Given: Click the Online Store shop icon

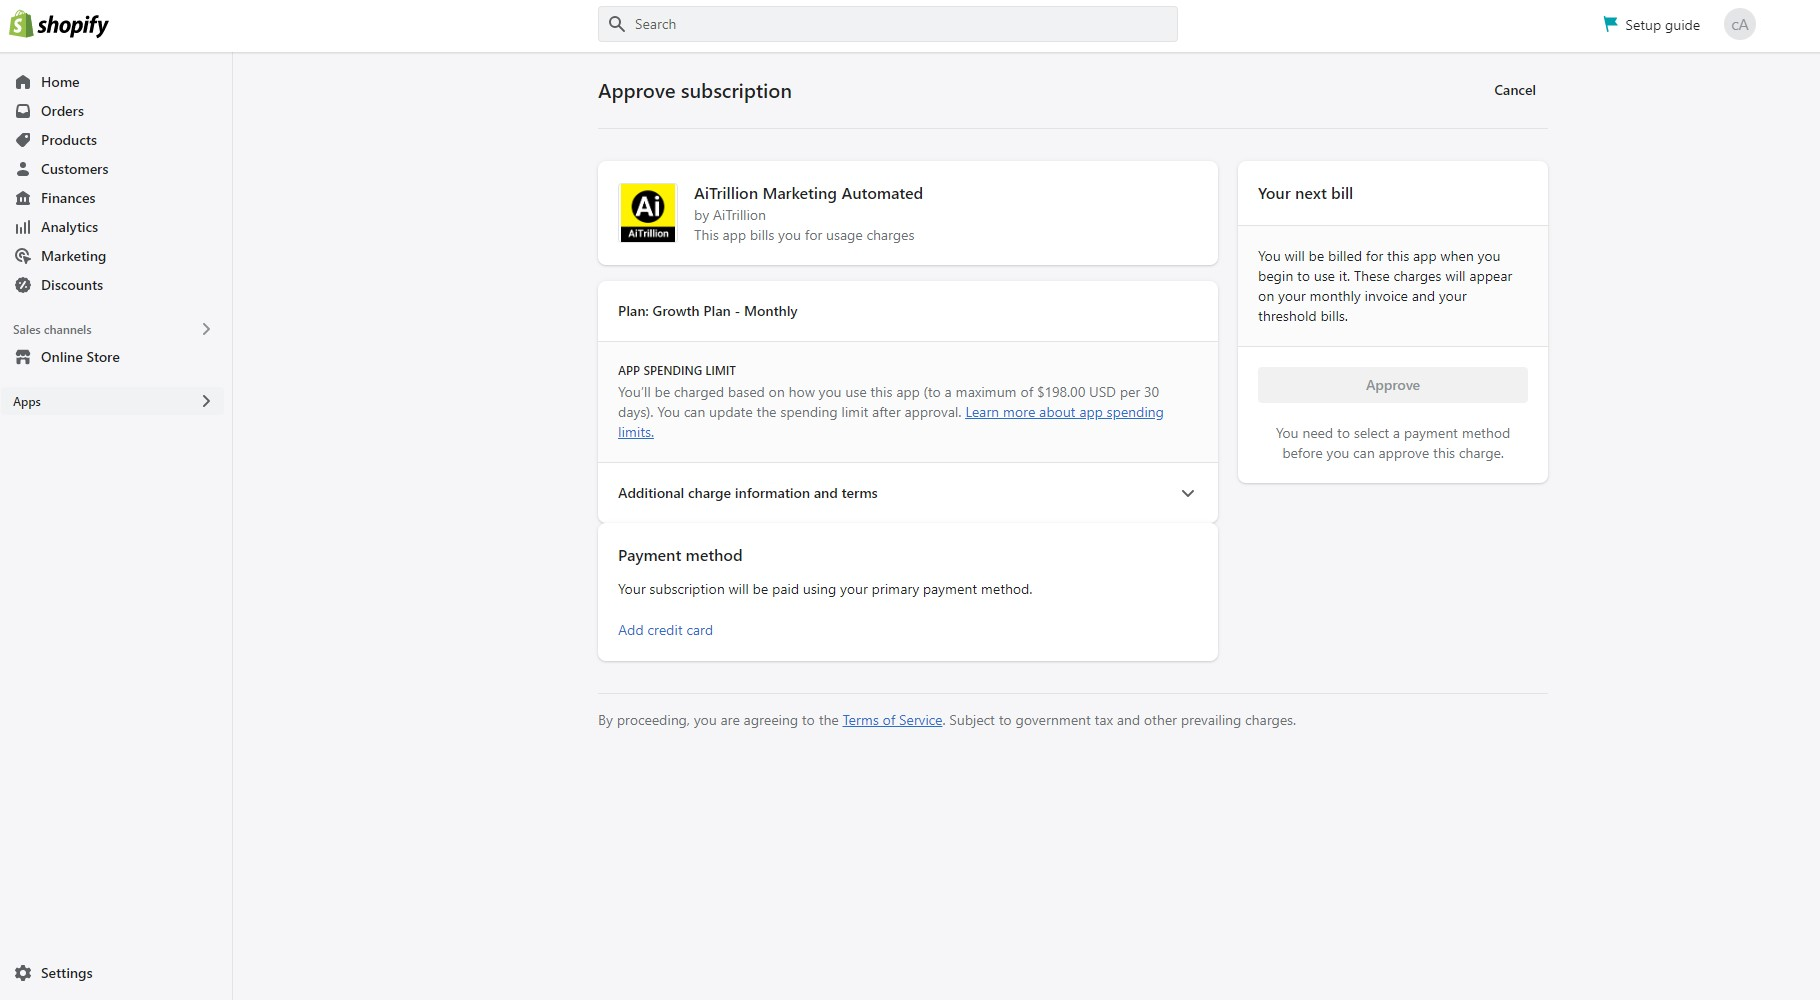Looking at the screenshot, I should (x=23, y=357).
